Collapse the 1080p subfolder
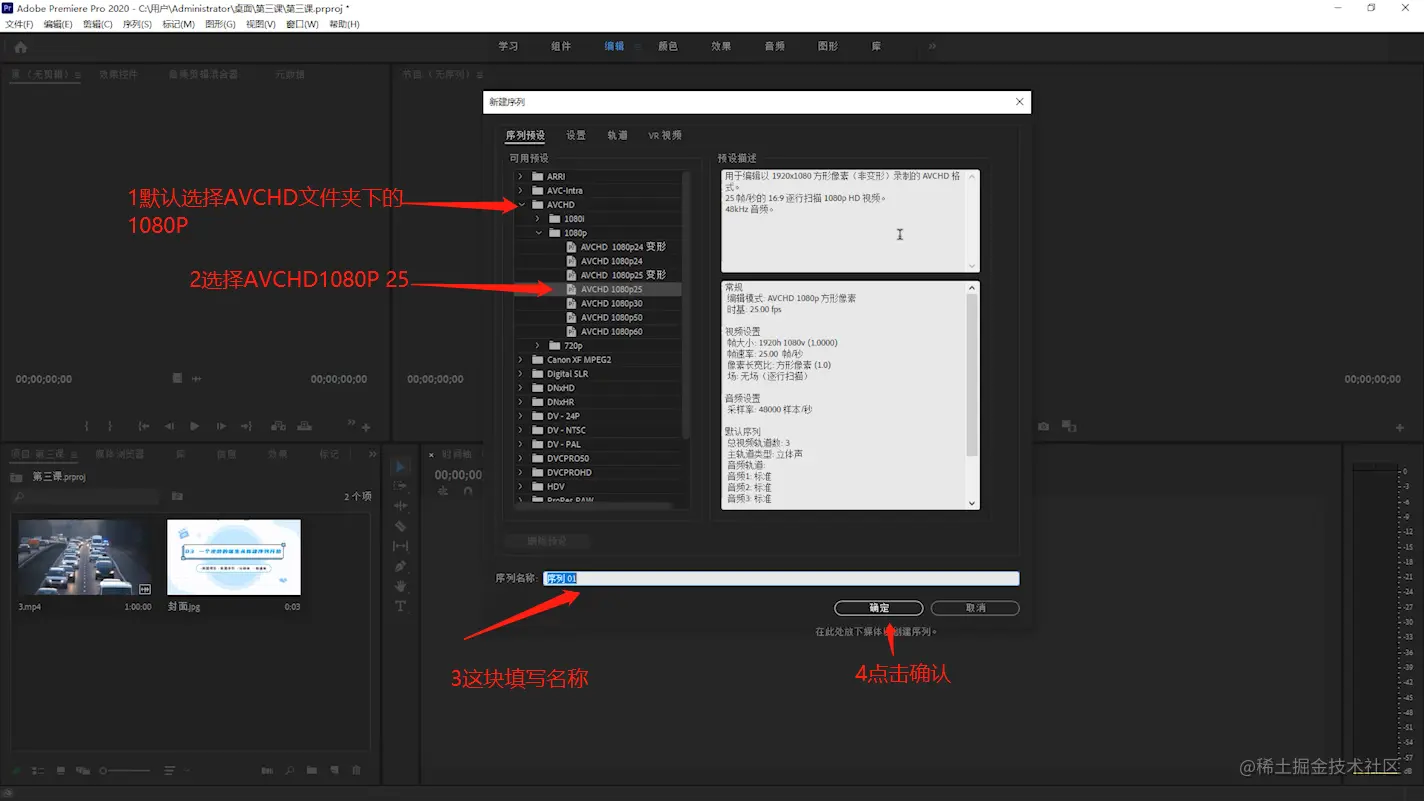Image resolution: width=1424 pixels, height=801 pixels. 538,232
